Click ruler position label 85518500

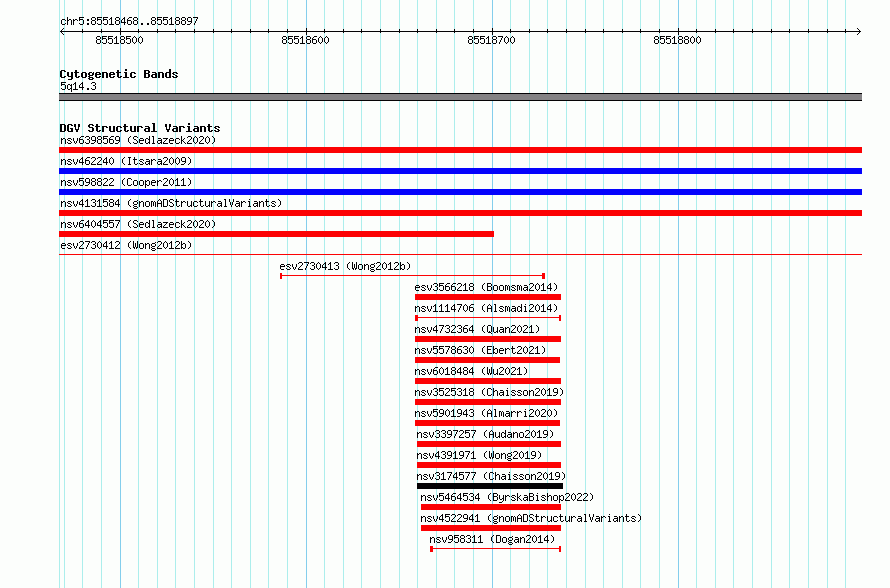pos(119,40)
